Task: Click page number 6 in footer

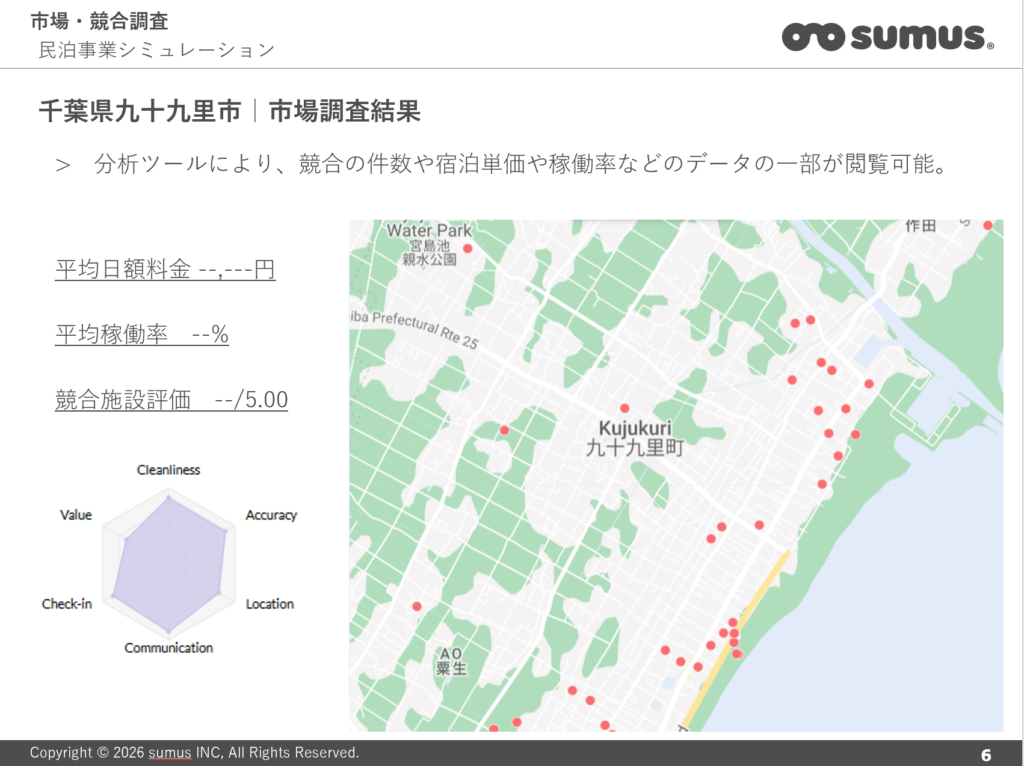Action: coord(986,754)
